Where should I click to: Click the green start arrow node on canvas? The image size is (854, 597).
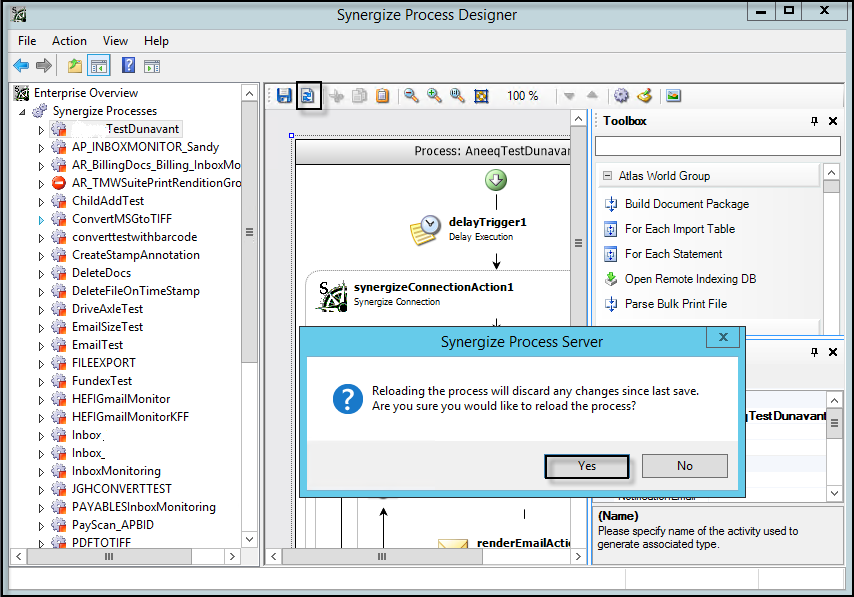tap(496, 180)
